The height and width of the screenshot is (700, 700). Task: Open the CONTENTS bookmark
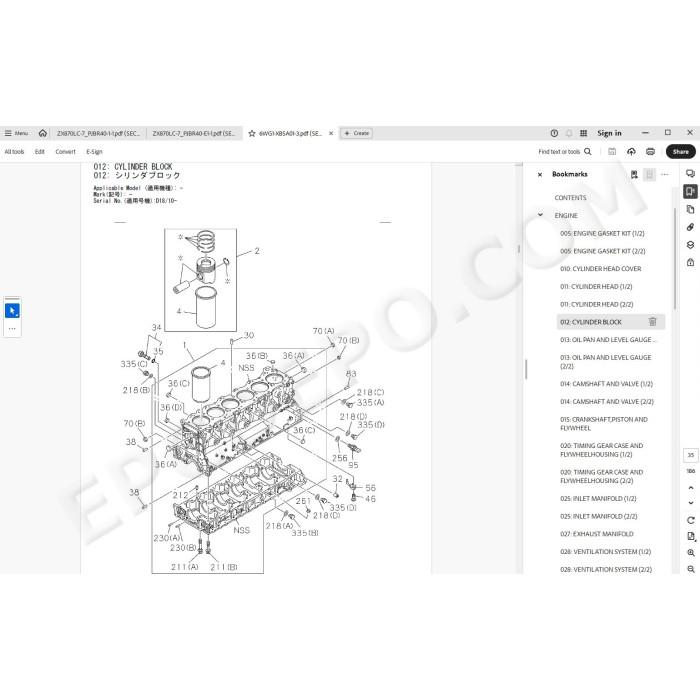570,197
